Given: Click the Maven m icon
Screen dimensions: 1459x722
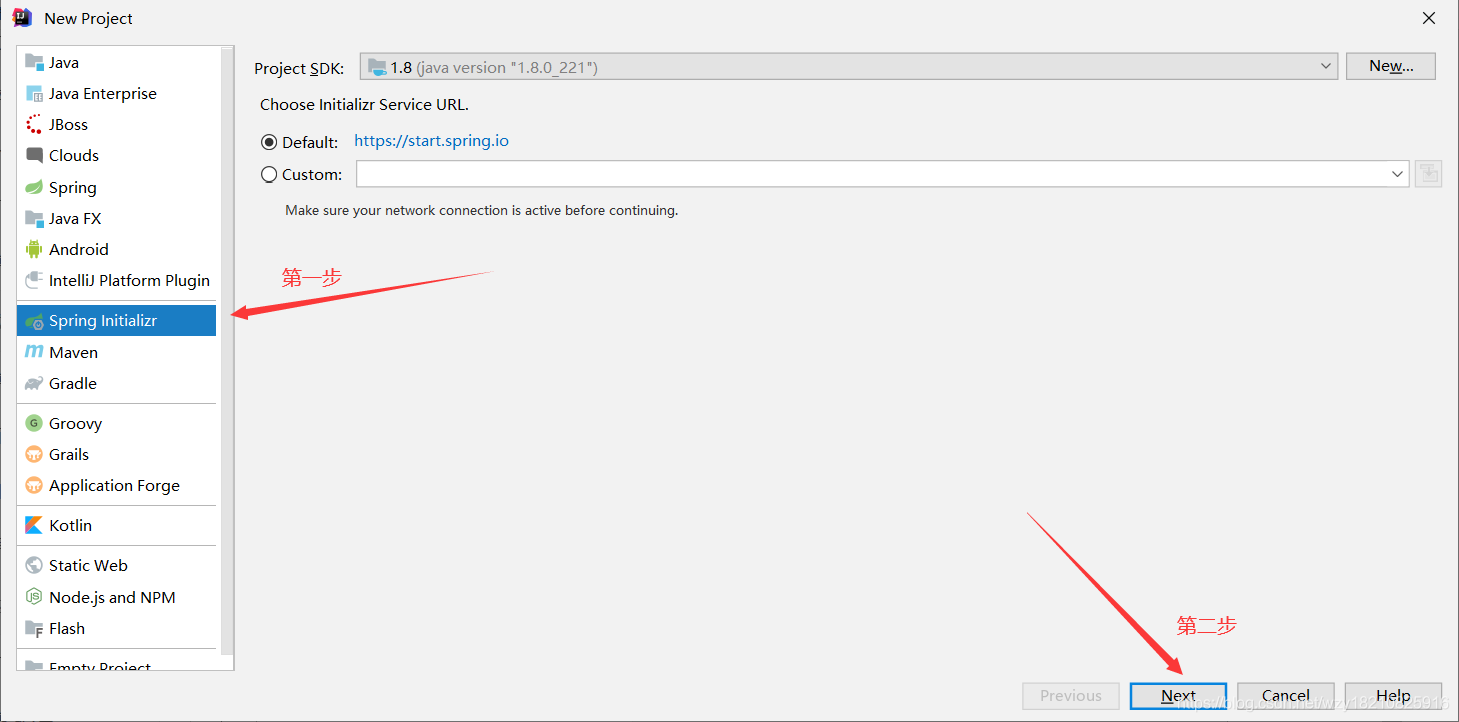Looking at the screenshot, I should point(34,352).
